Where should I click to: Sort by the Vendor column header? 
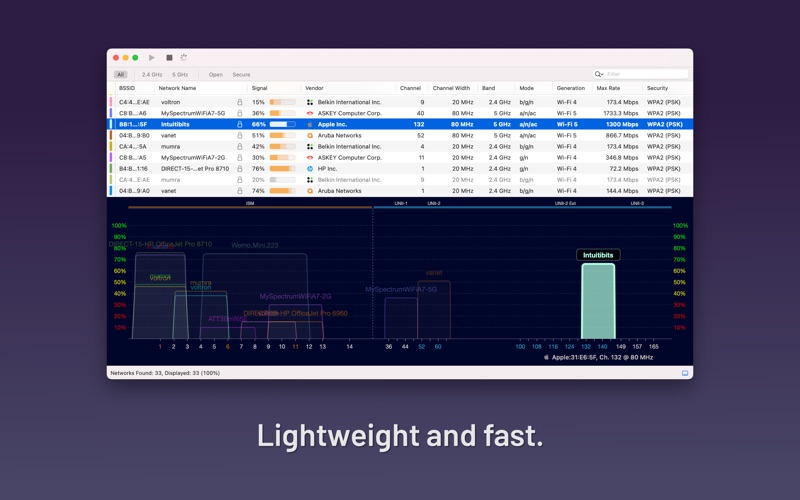coord(314,88)
